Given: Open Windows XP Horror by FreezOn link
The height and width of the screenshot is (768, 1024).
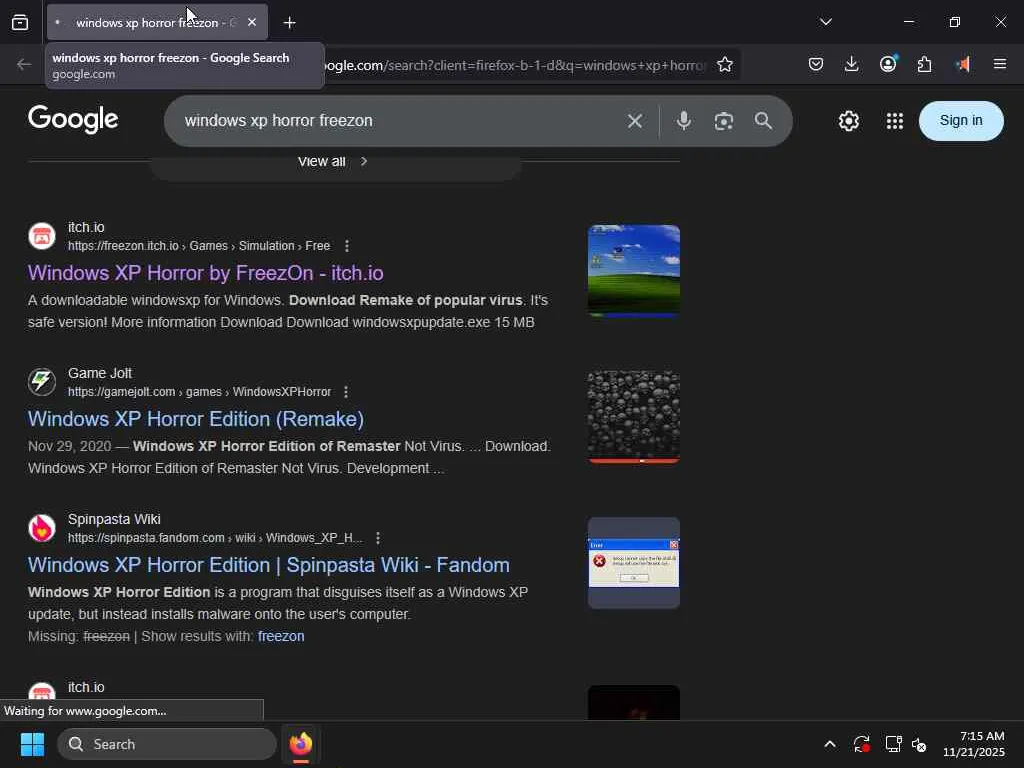Looking at the screenshot, I should pyautogui.click(x=206, y=273).
